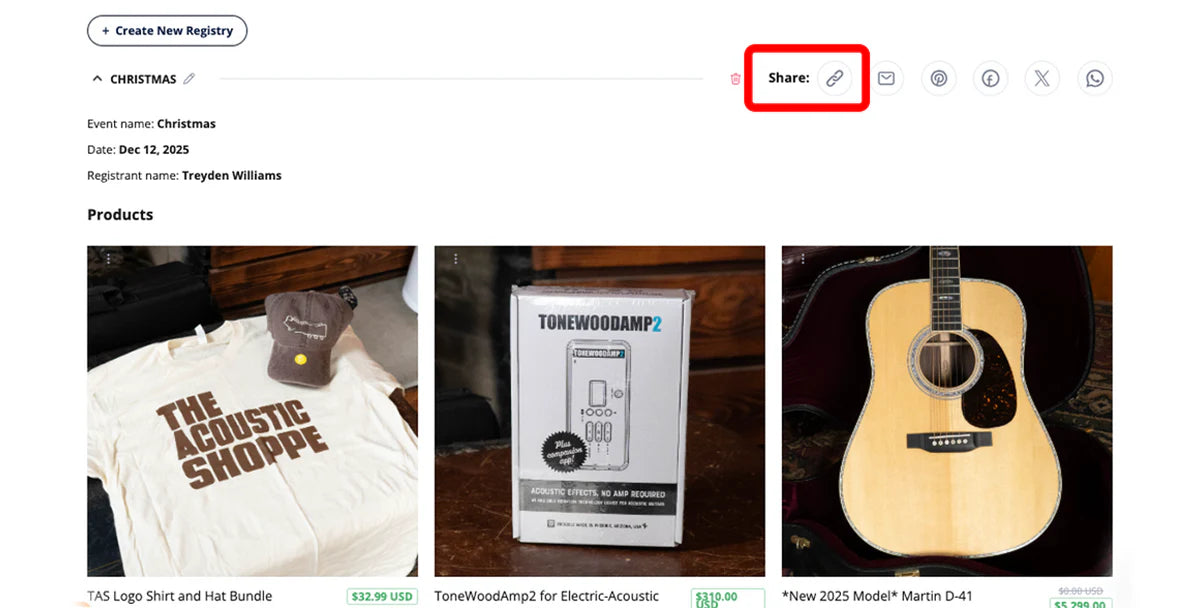Open New 2025 Model Martin D-41 link
1200x608 pixels.
[877, 596]
